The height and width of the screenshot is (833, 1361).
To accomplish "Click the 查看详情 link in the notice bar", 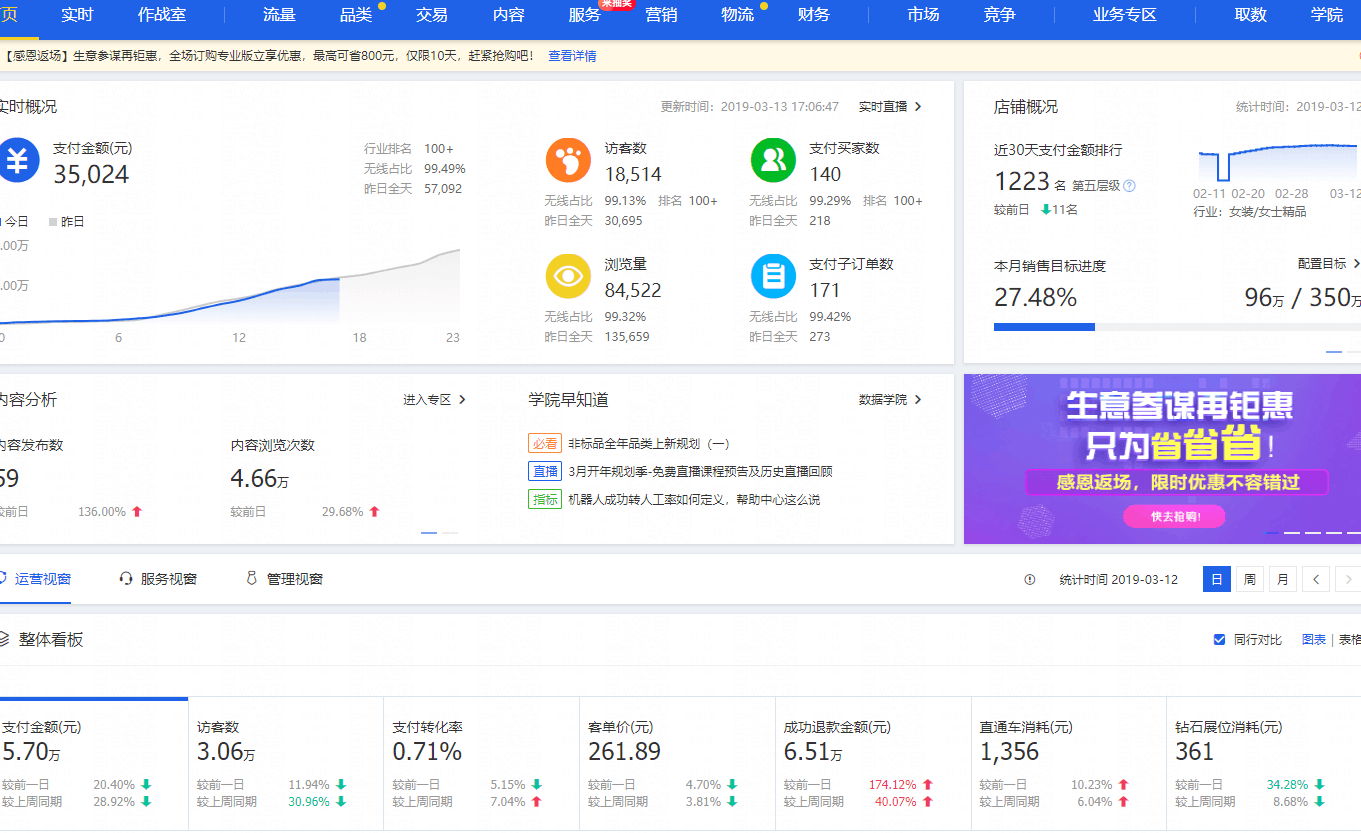I will [572, 56].
